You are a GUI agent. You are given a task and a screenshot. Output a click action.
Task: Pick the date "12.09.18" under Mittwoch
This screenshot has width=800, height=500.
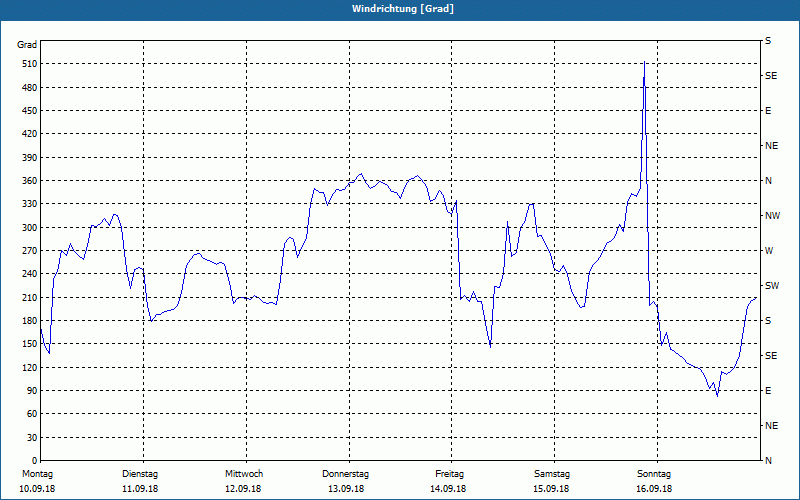pyautogui.click(x=243, y=489)
